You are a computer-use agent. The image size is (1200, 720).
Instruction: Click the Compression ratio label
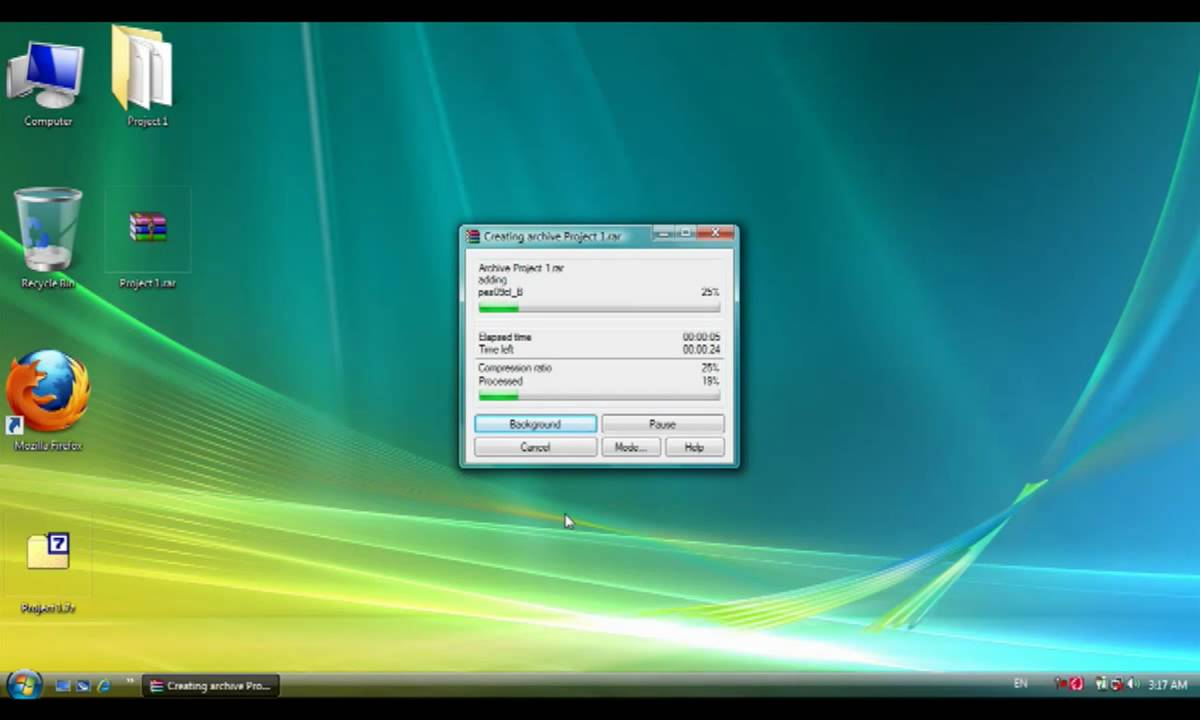tap(515, 368)
